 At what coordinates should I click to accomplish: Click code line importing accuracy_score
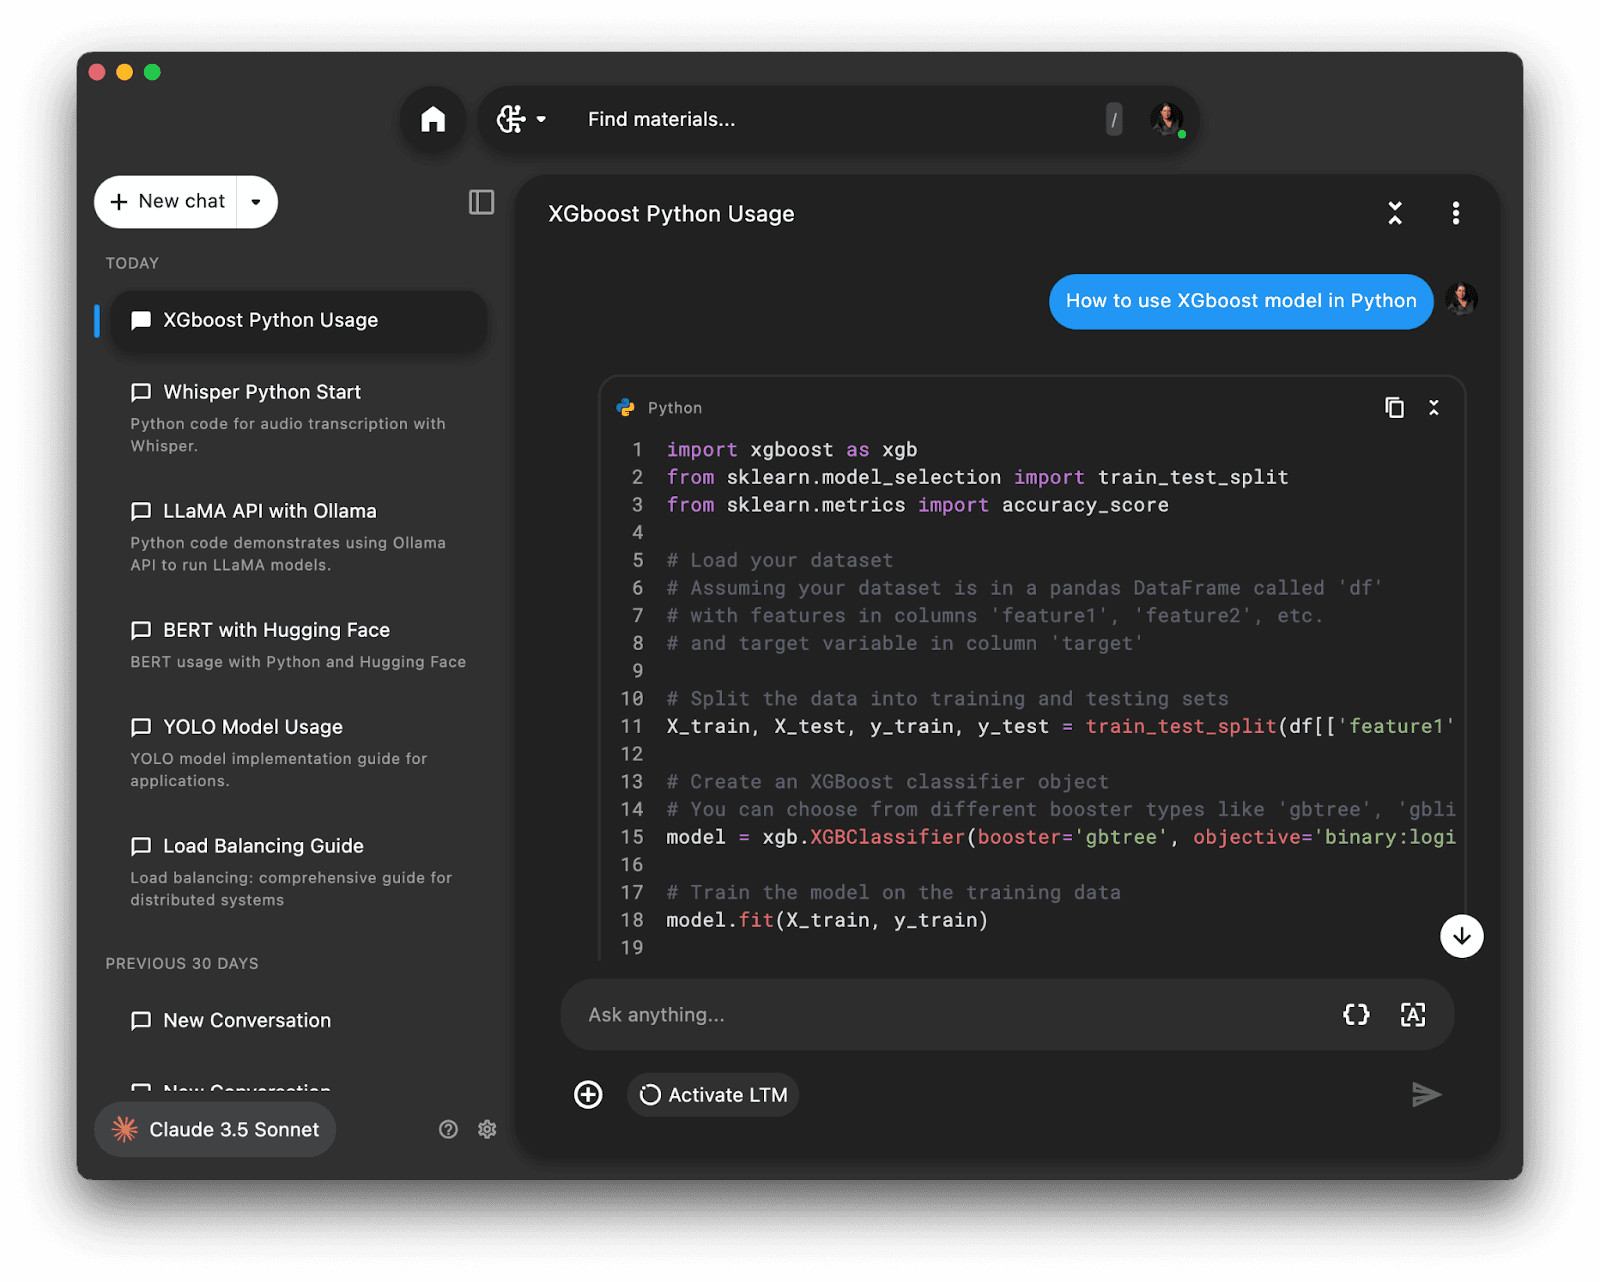917,505
